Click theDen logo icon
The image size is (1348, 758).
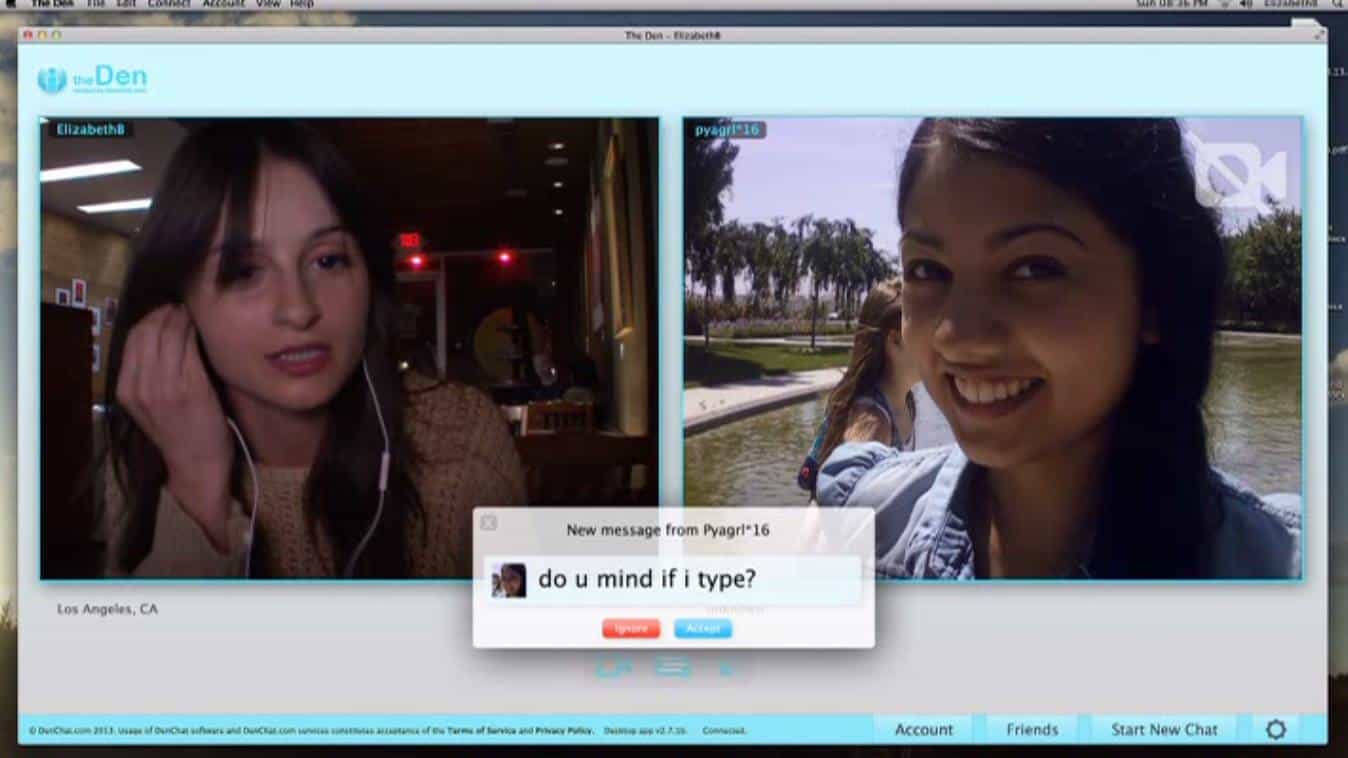pyautogui.click(x=52, y=80)
